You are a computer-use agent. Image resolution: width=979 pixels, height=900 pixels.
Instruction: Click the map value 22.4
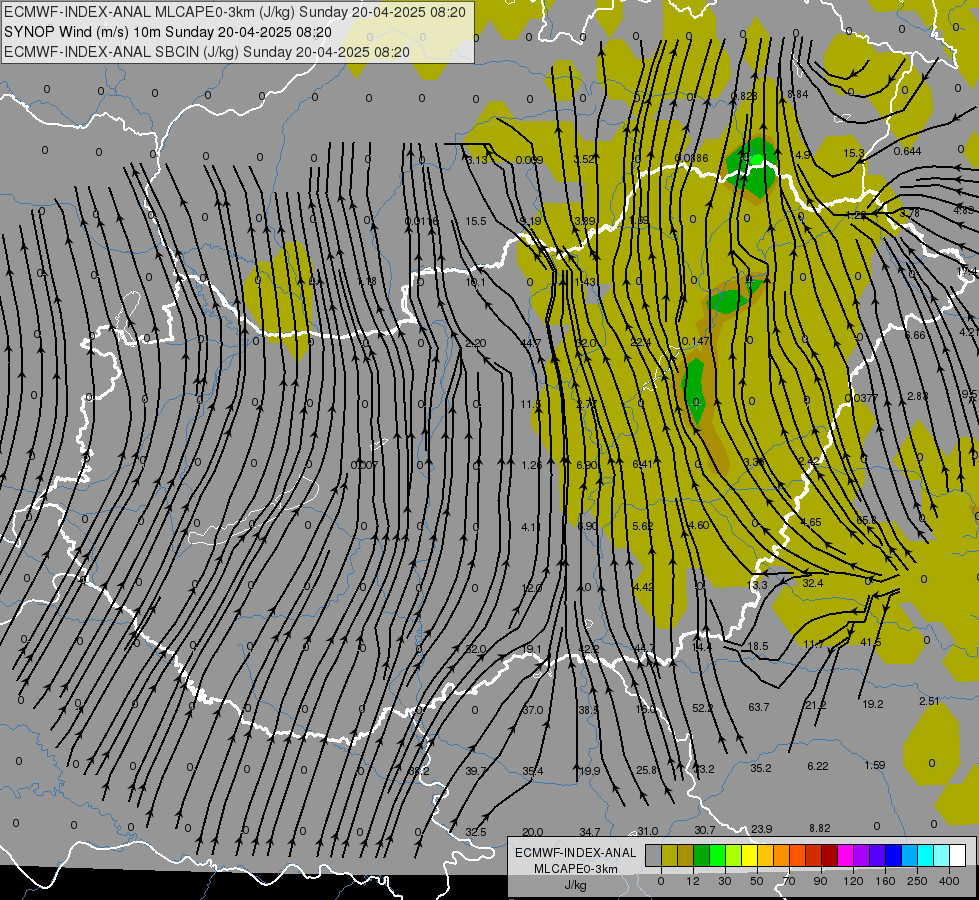click(641, 342)
